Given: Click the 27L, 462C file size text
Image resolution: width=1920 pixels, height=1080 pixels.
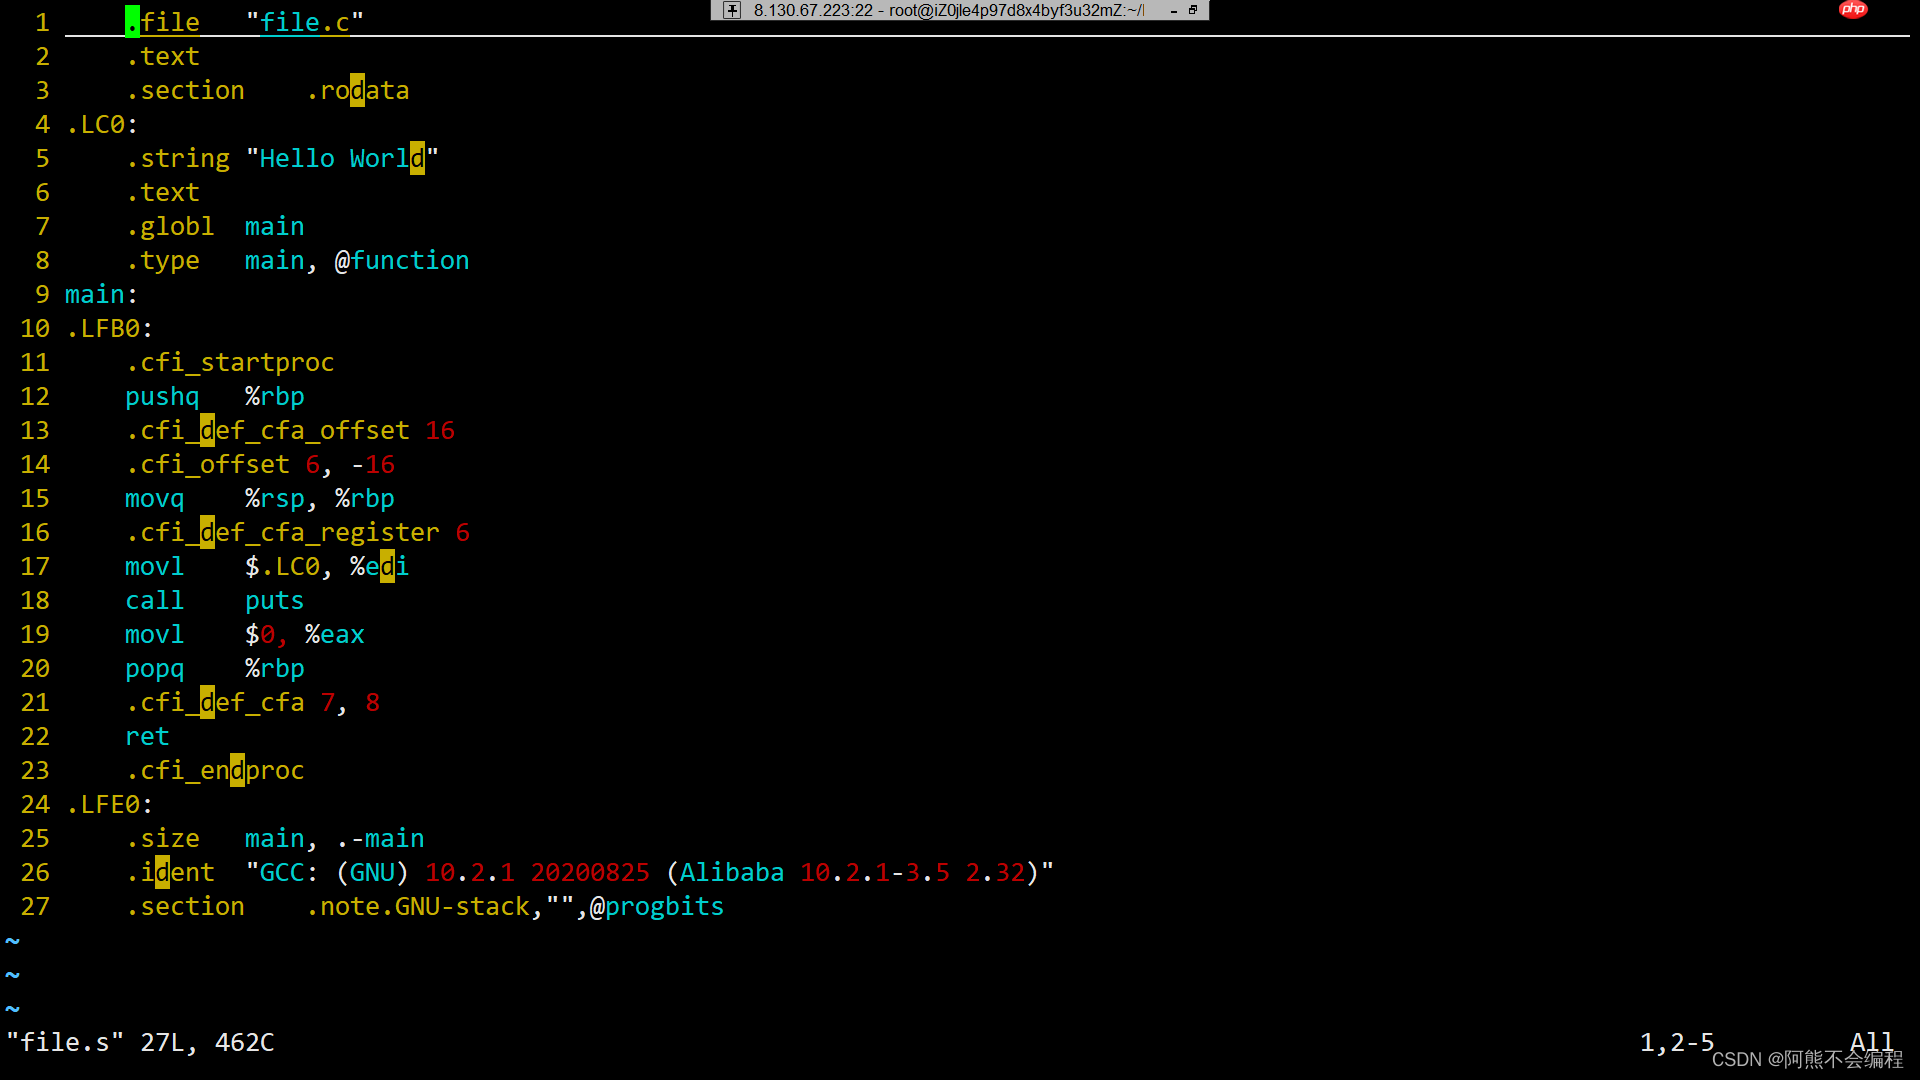Looking at the screenshot, I should click(x=206, y=1042).
